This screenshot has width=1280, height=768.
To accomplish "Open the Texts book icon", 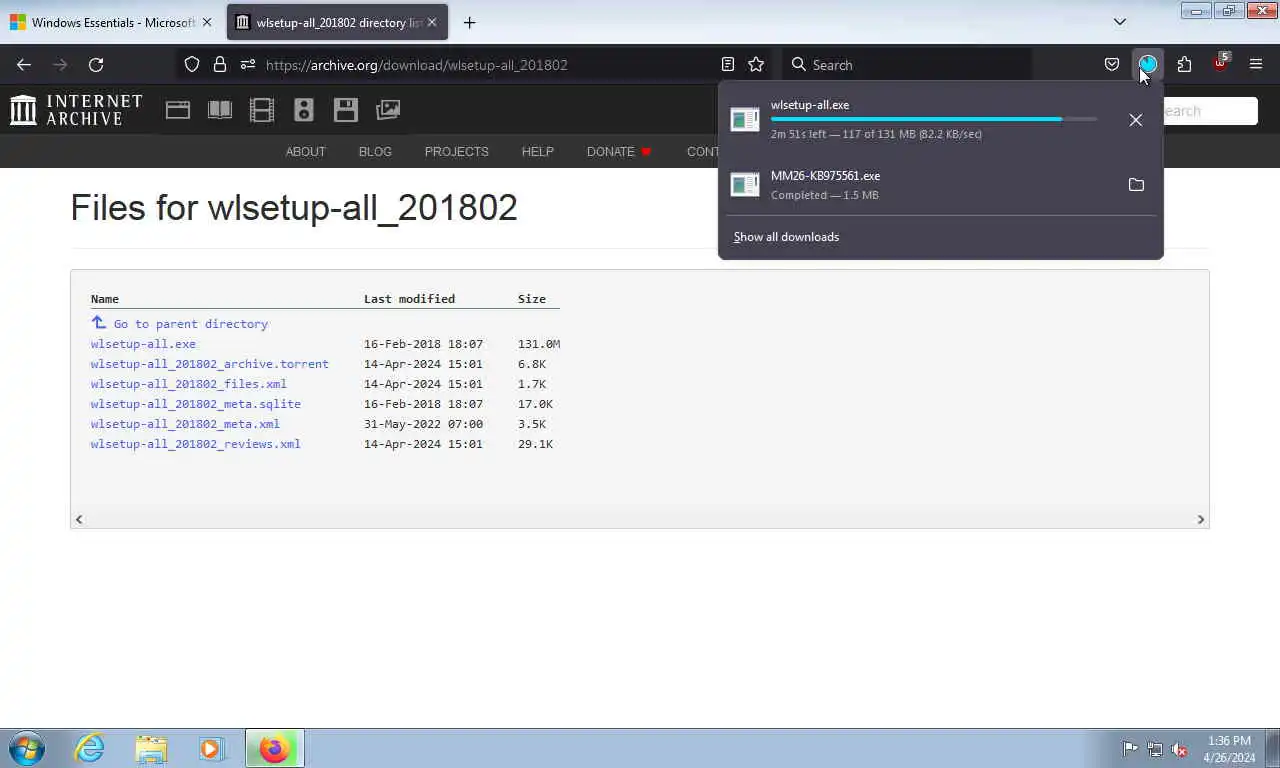I will (x=220, y=110).
